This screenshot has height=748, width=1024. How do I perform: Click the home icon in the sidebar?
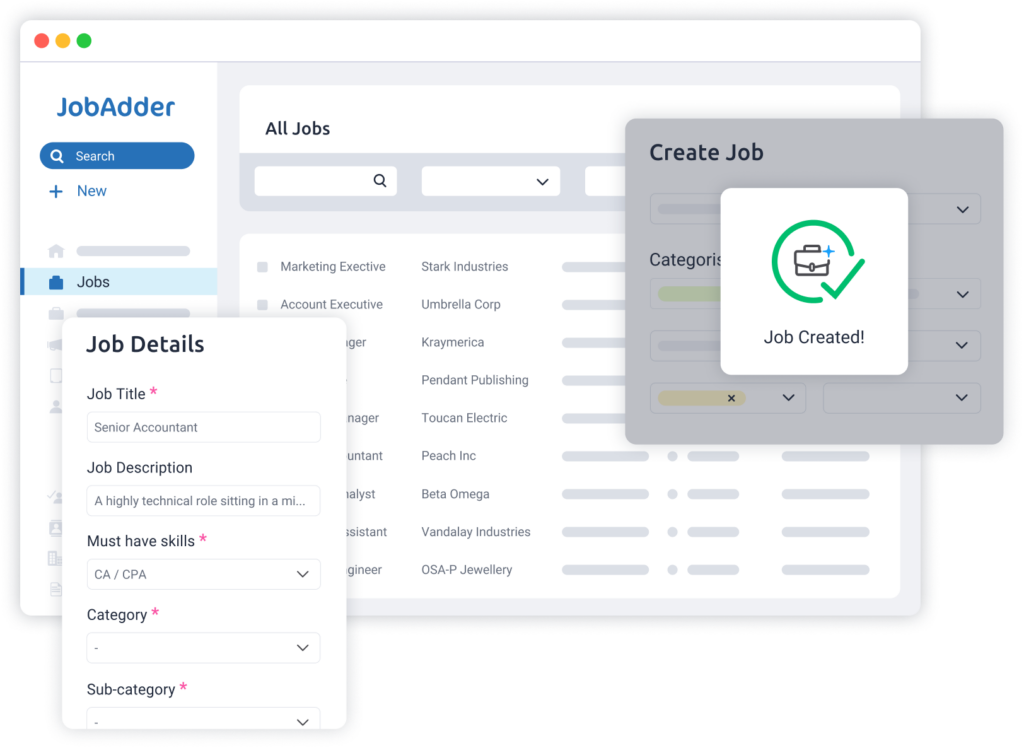pyautogui.click(x=56, y=251)
